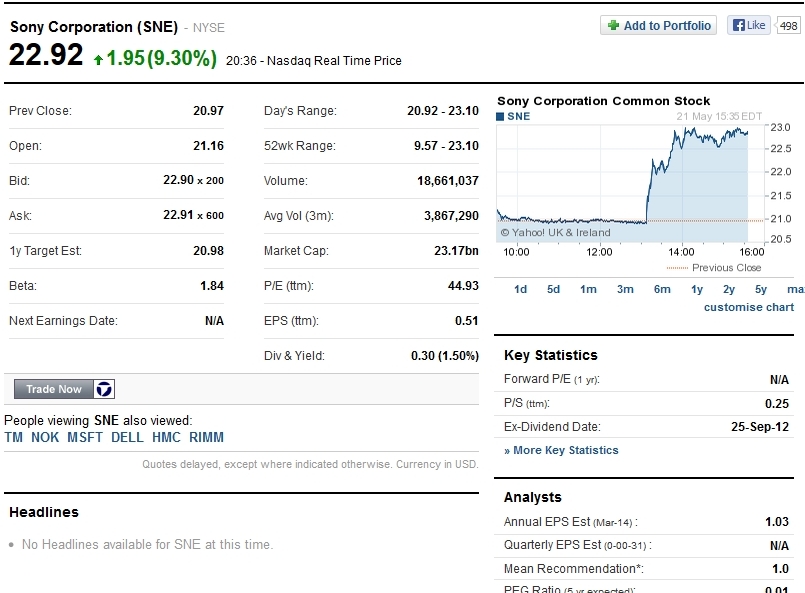The image size is (805, 593).
Task: Click the Open value 21.16
Action: point(208,146)
